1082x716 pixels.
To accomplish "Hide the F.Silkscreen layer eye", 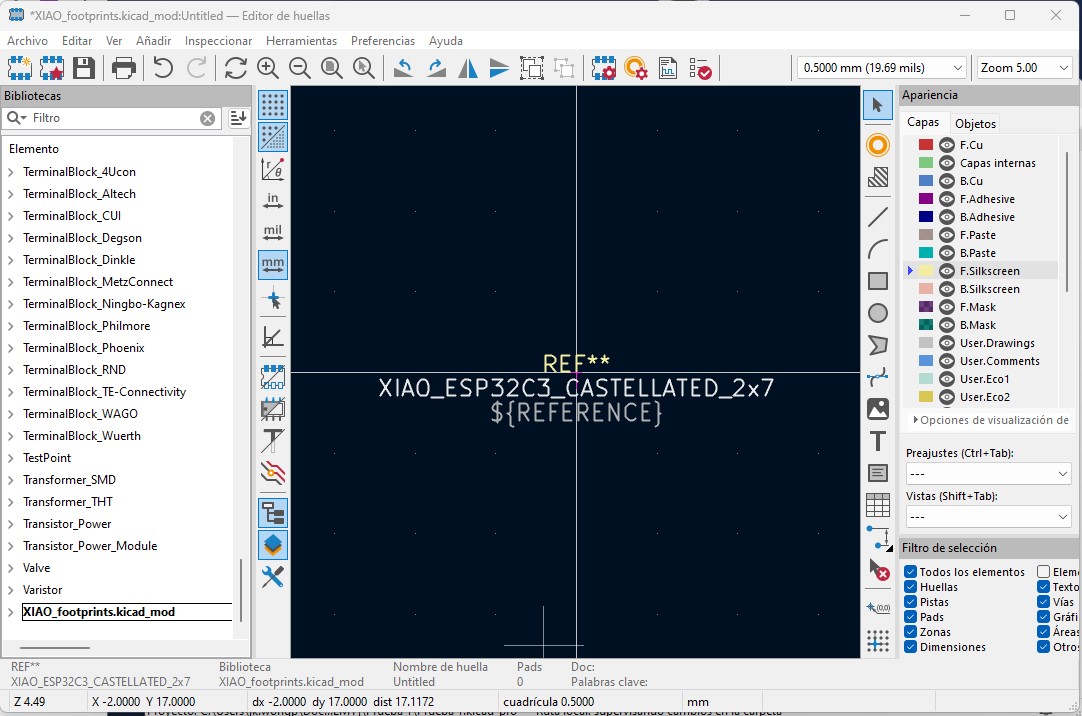I will click(x=947, y=271).
